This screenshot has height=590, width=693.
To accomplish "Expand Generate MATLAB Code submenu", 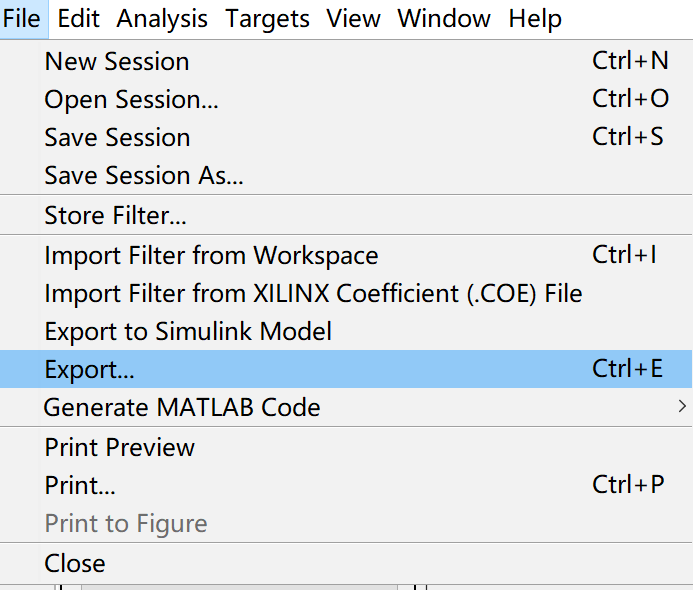I will point(182,407).
